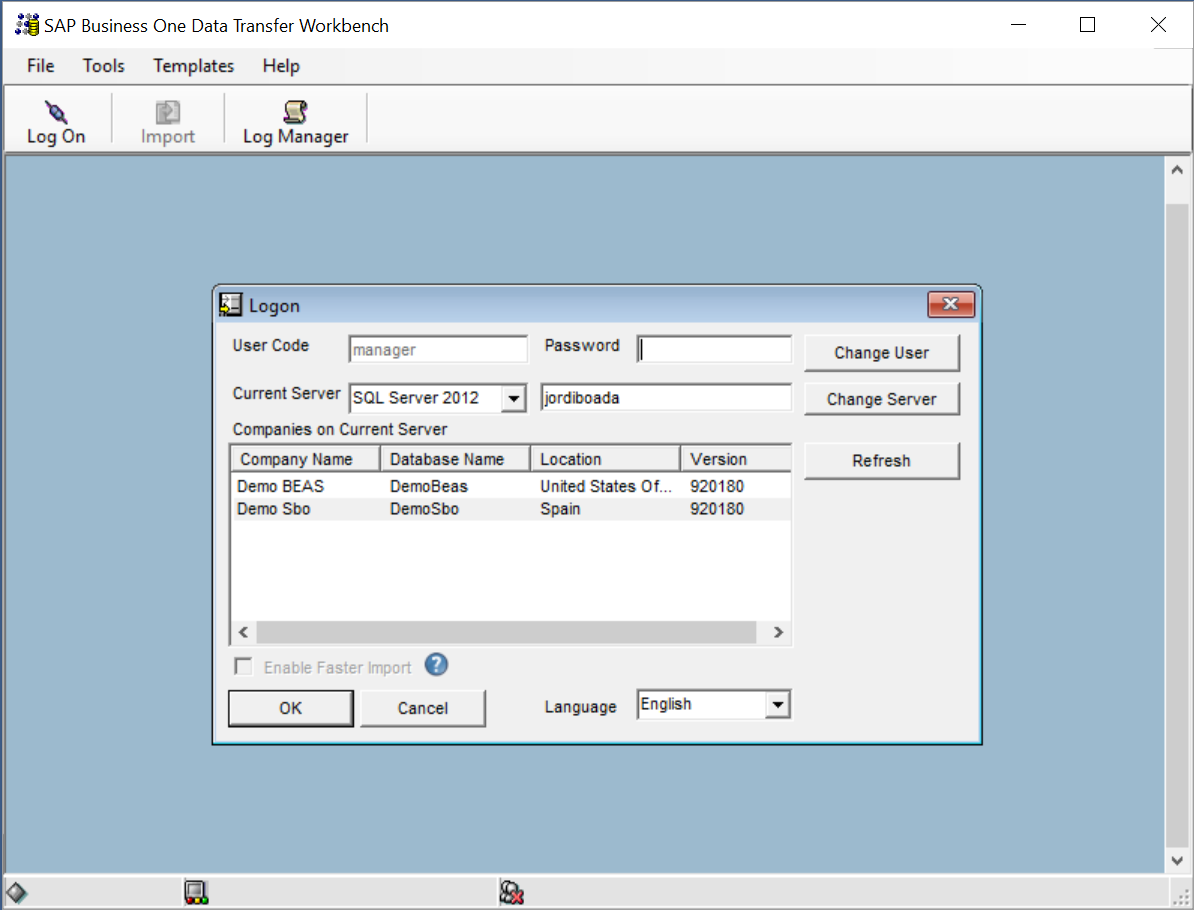
Task: Open the File menu
Action: point(40,66)
